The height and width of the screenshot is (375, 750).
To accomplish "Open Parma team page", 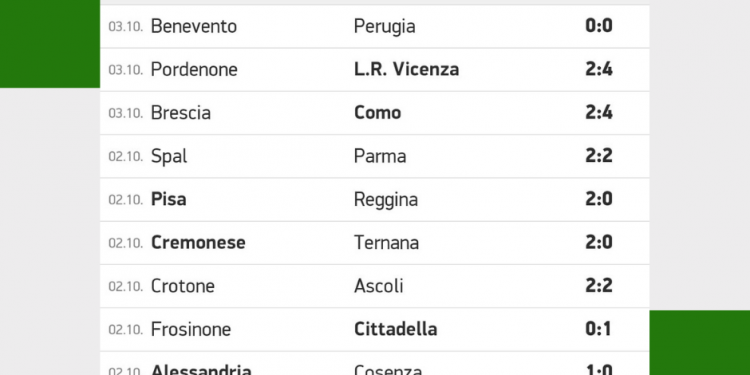I will (x=380, y=156).
